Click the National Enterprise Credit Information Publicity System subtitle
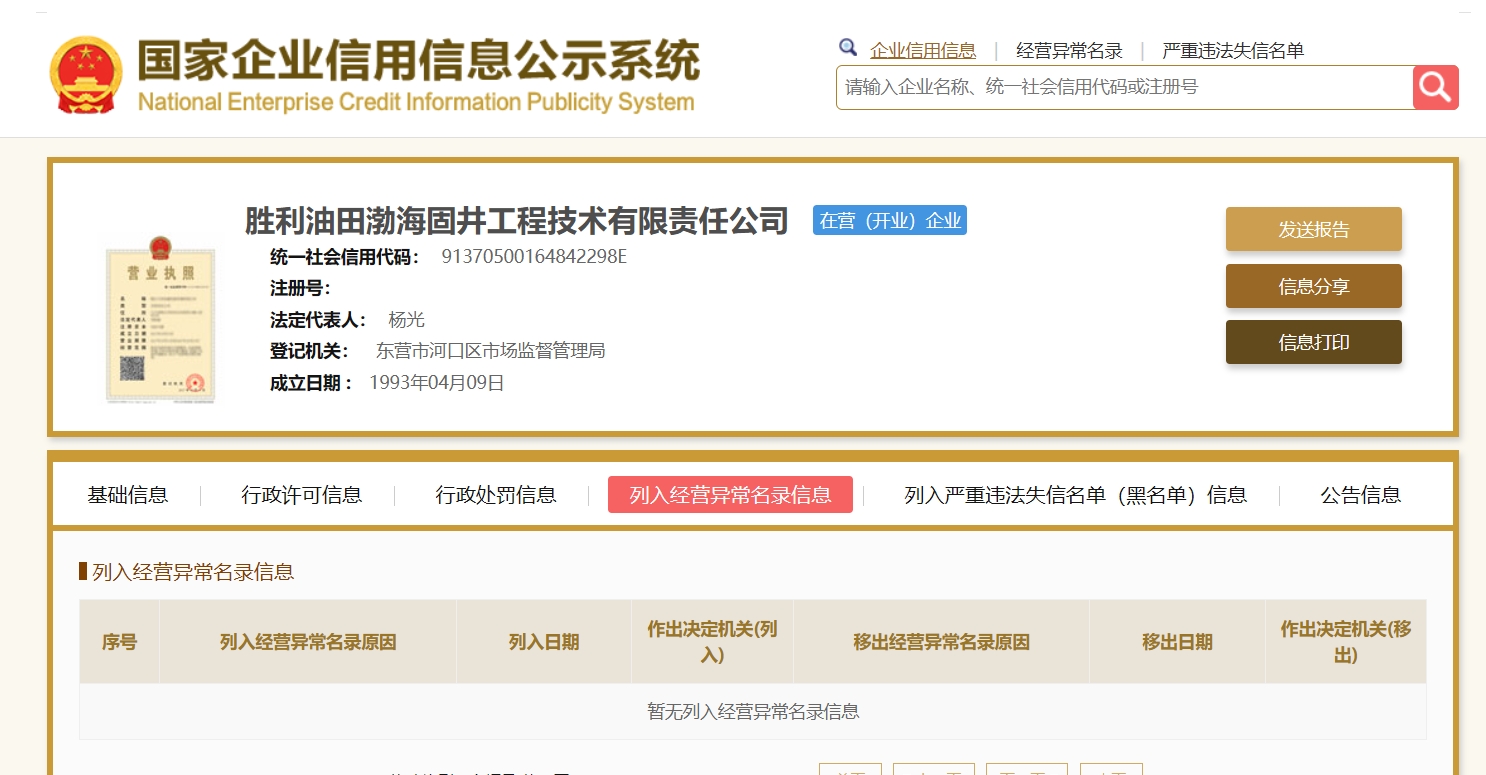 click(416, 103)
